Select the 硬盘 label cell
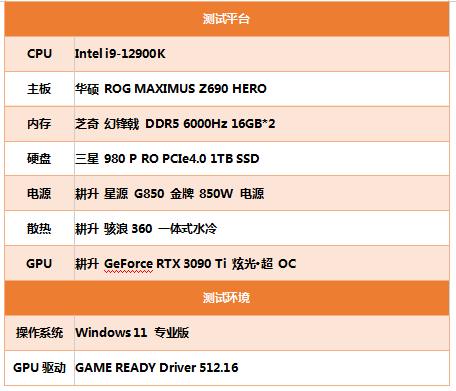 tap(39, 159)
